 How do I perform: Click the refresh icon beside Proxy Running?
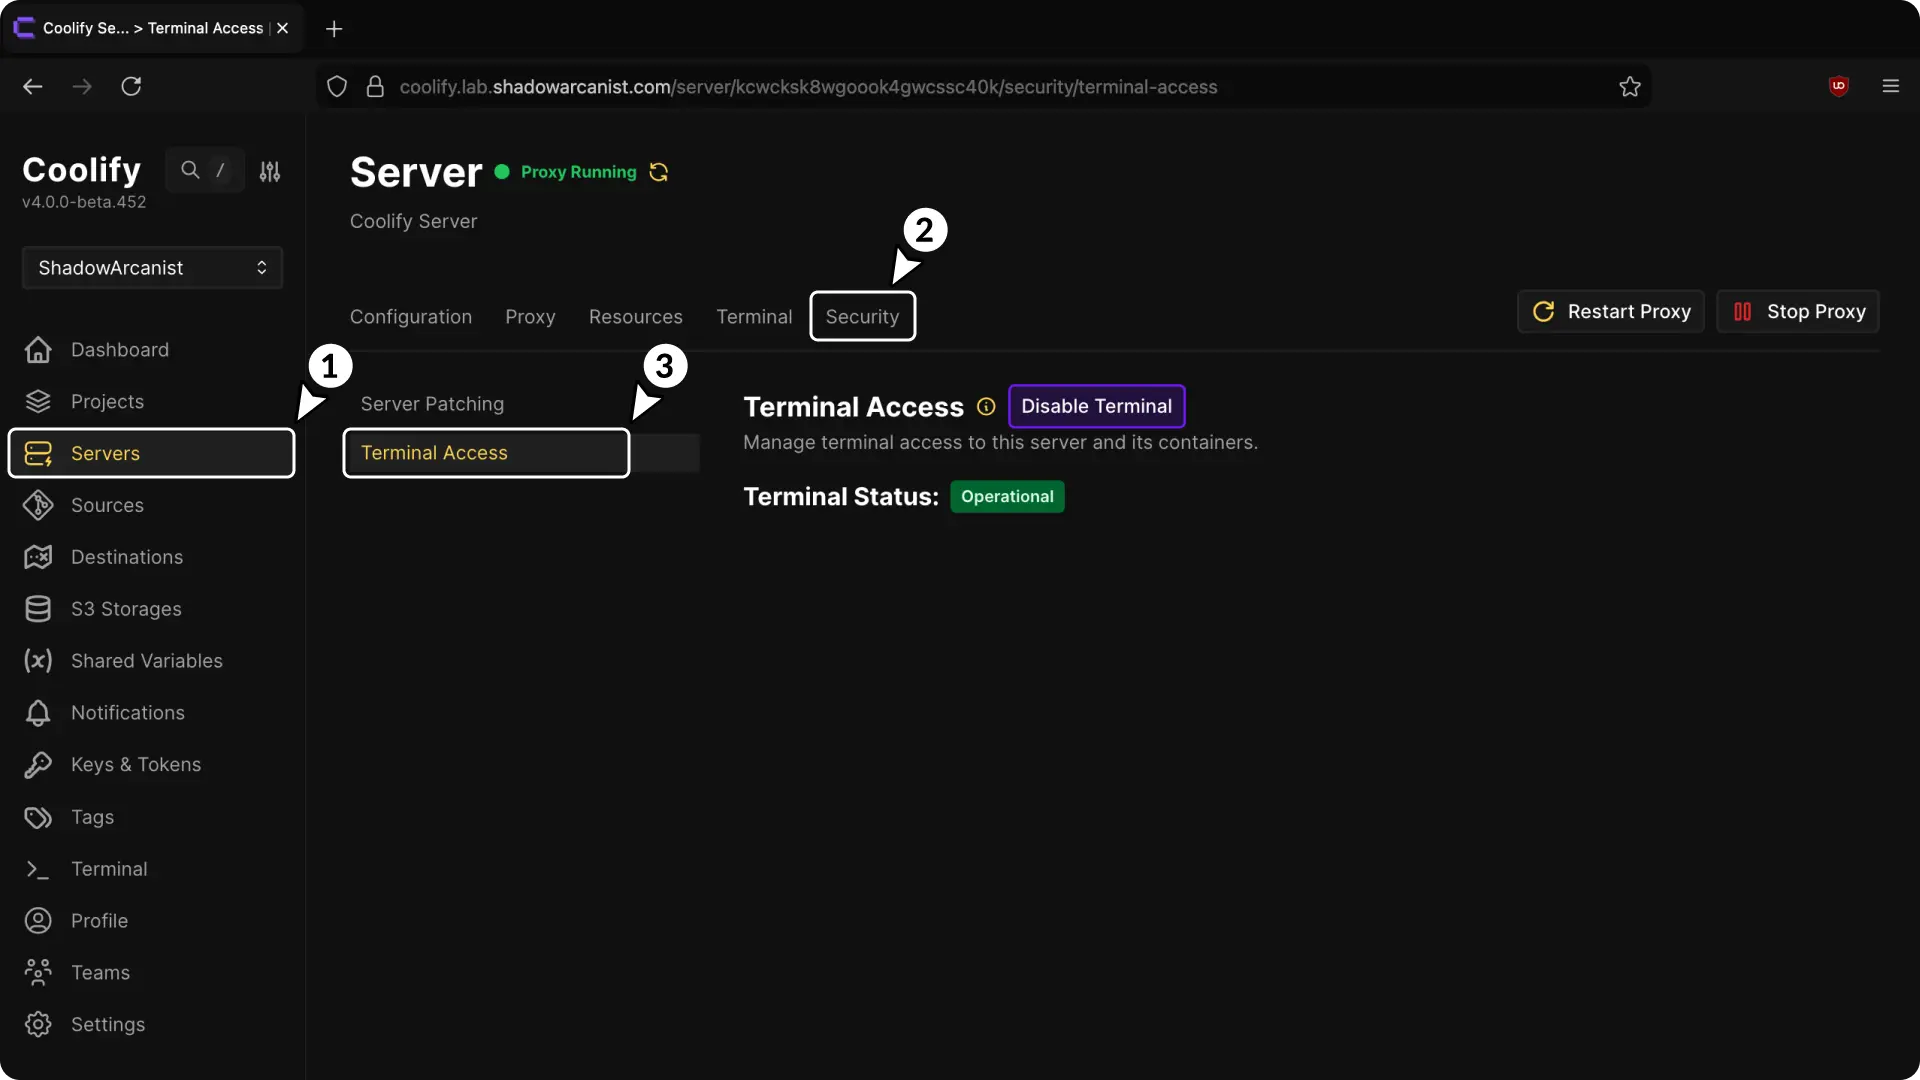click(658, 172)
